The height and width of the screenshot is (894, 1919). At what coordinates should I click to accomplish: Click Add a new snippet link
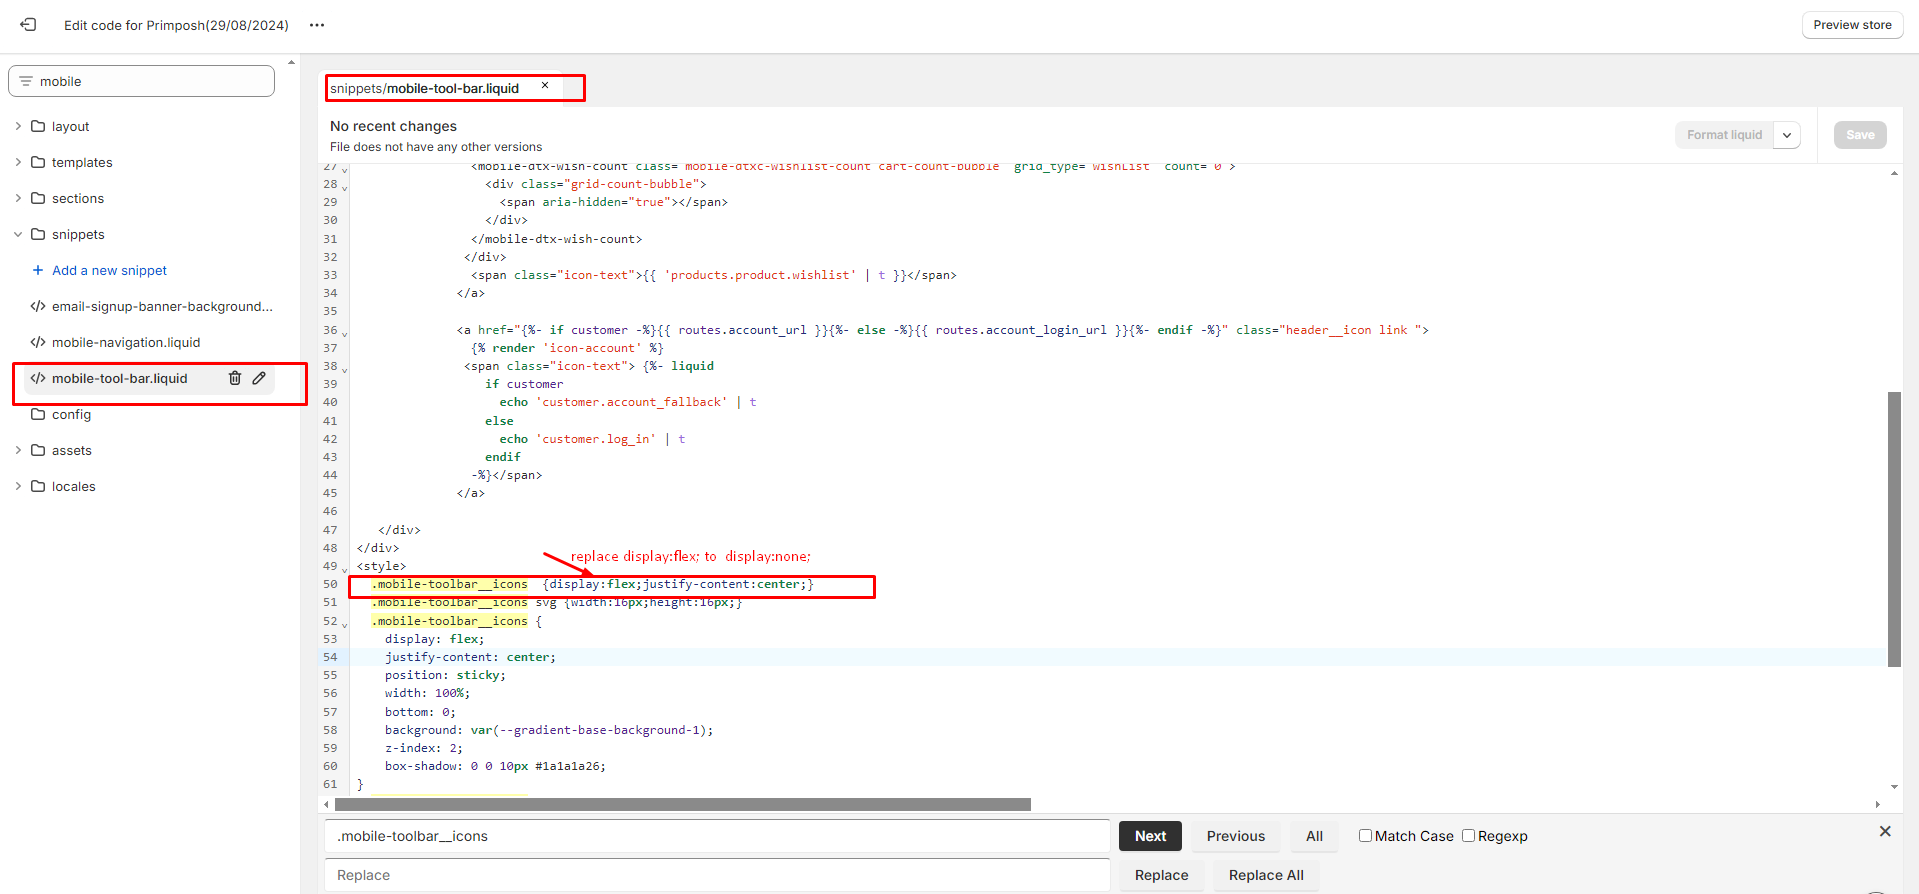(109, 270)
